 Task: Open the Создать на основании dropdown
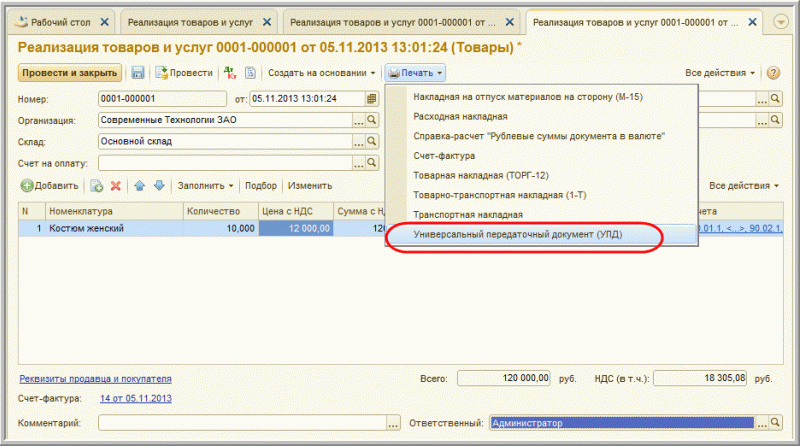click(x=322, y=73)
